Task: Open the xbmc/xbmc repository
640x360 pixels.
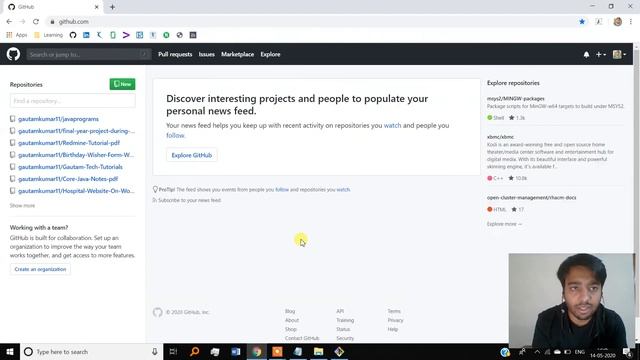Action: tap(500, 137)
